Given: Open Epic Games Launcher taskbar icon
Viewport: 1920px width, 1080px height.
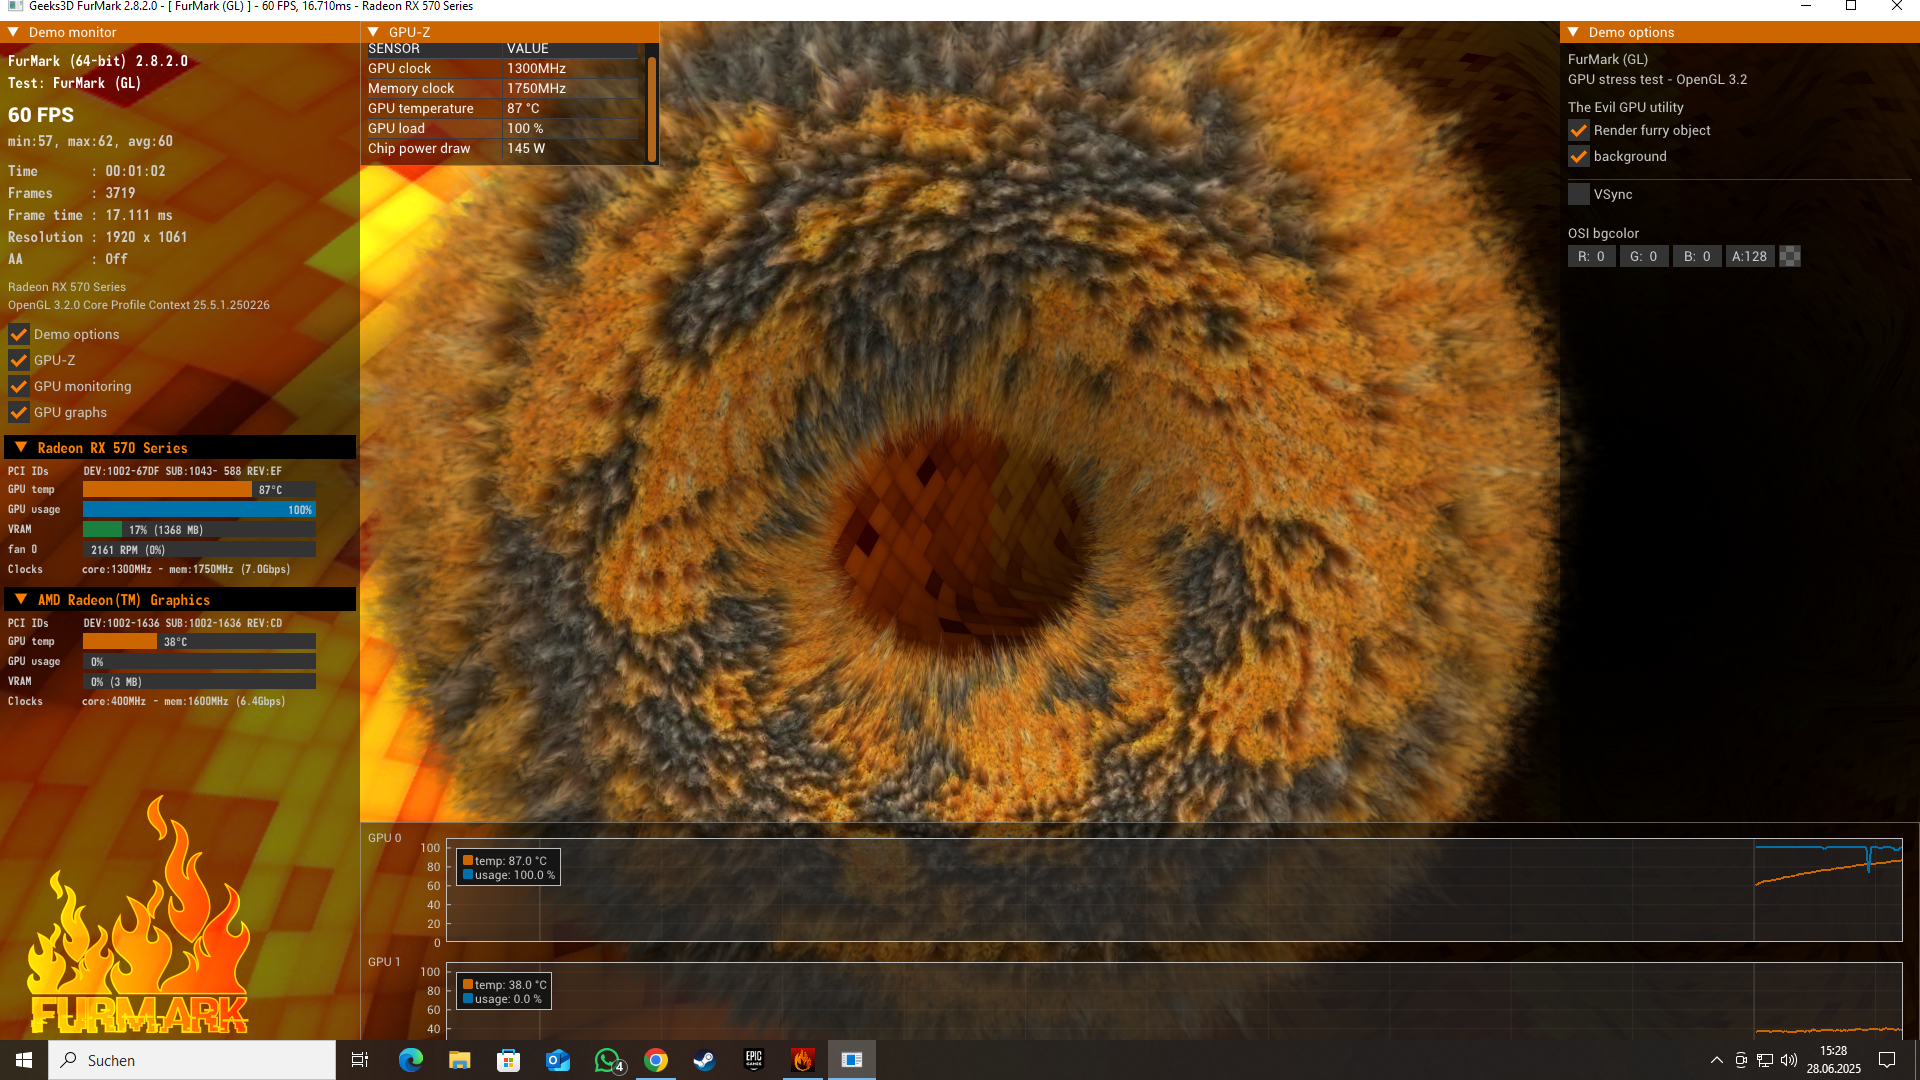Looking at the screenshot, I should pyautogui.click(x=754, y=1060).
